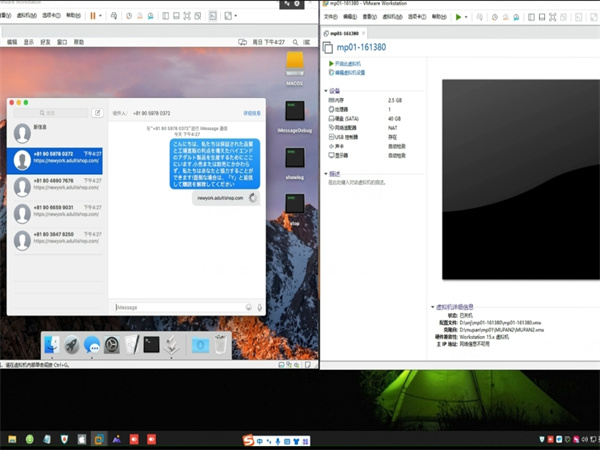Click the emoji picker in message field
Screen dimensions: 600x450
click(x=248, y=307)
